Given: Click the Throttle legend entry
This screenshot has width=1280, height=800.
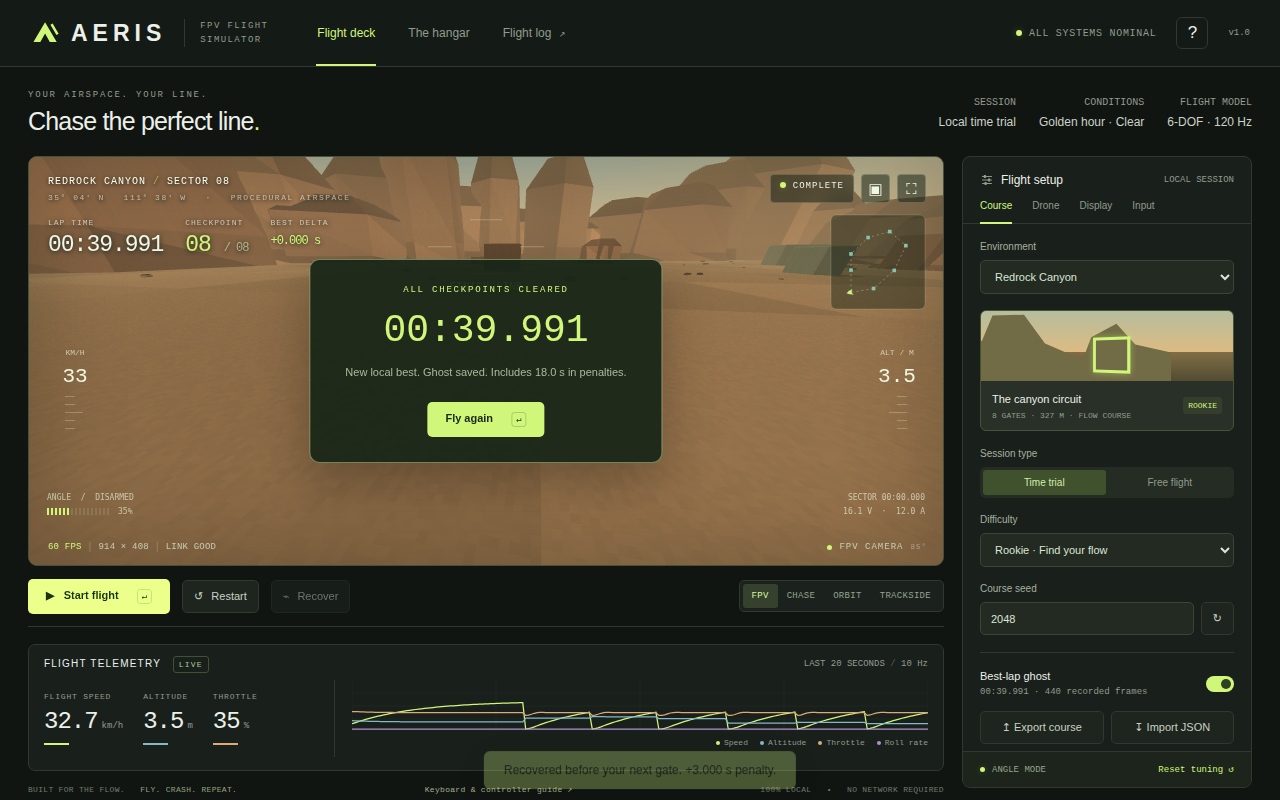Looking at the screenshot, I should tap(841, 743).
